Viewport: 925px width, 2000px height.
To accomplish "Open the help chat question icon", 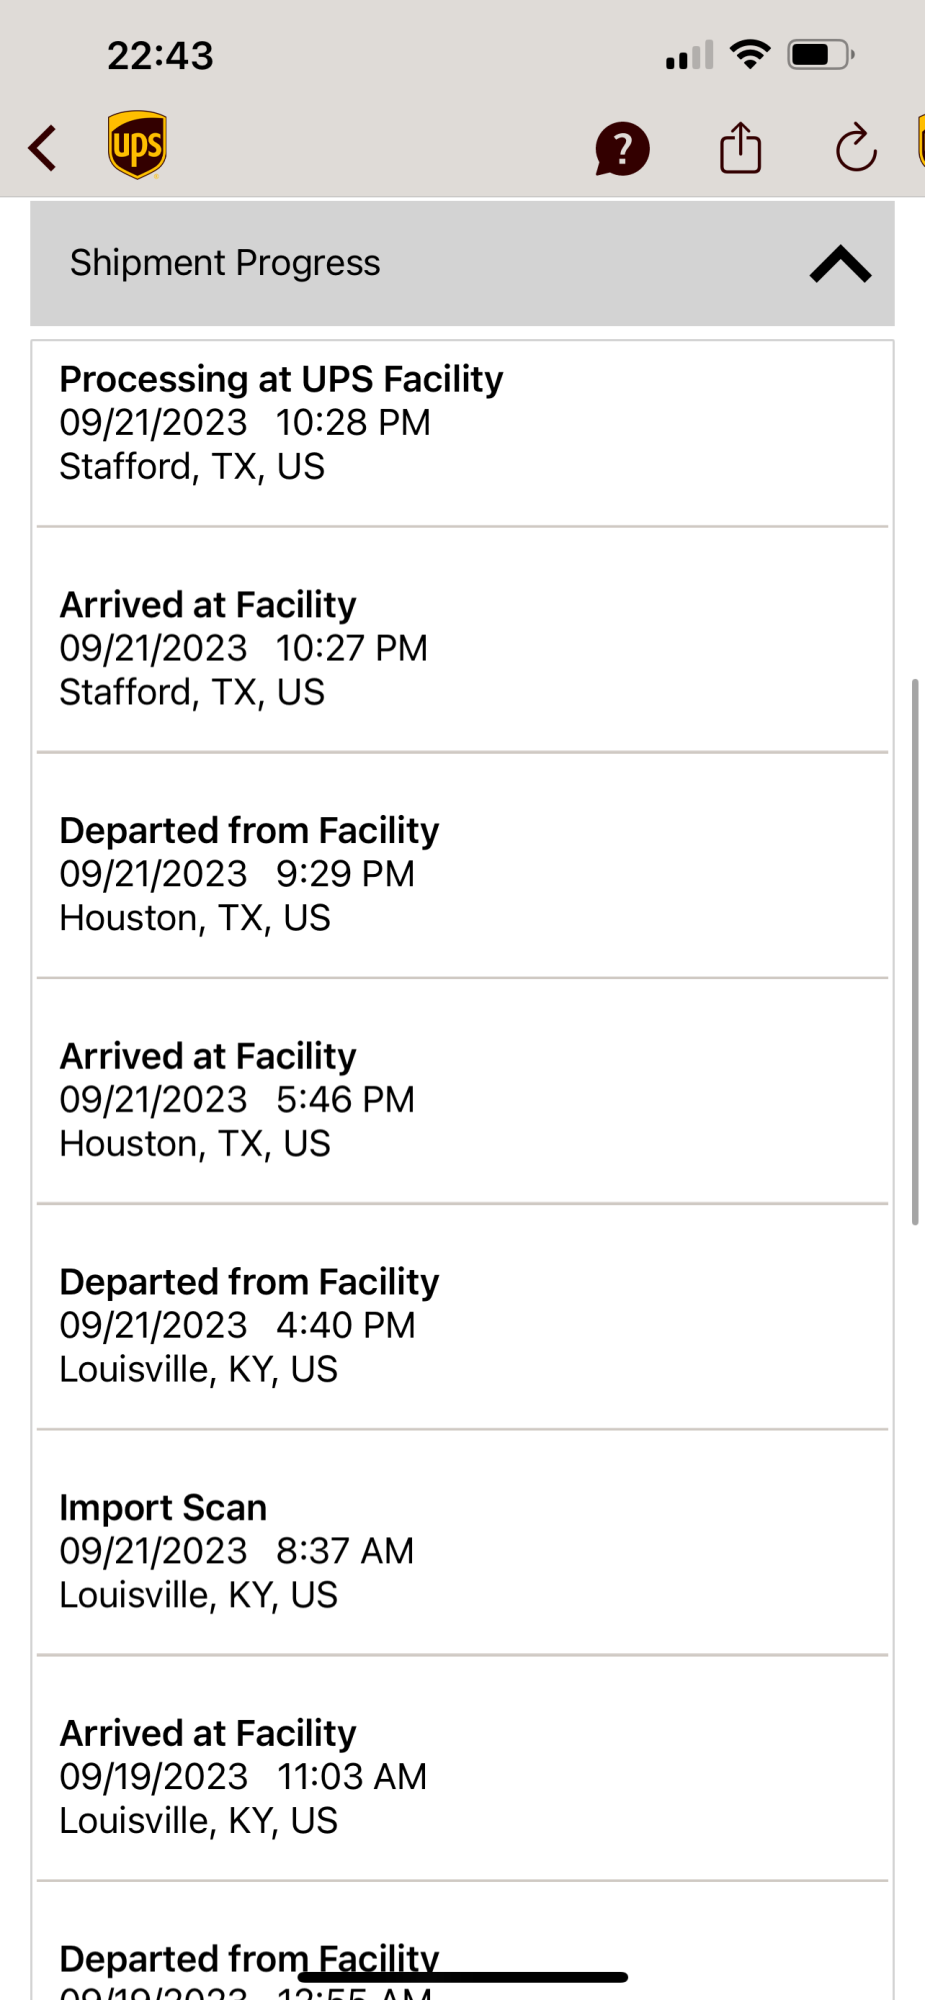I will point(622,149).
